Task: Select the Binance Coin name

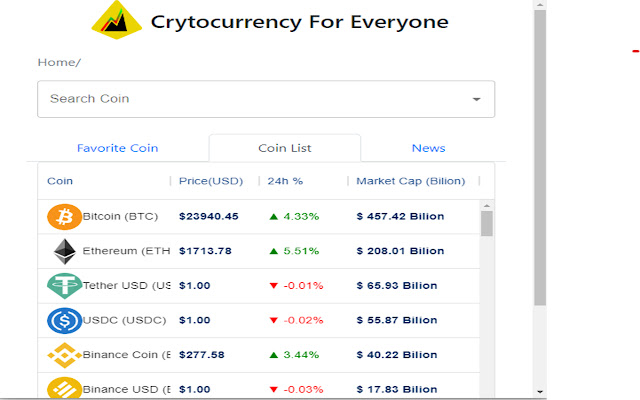Action: (126, 355)
